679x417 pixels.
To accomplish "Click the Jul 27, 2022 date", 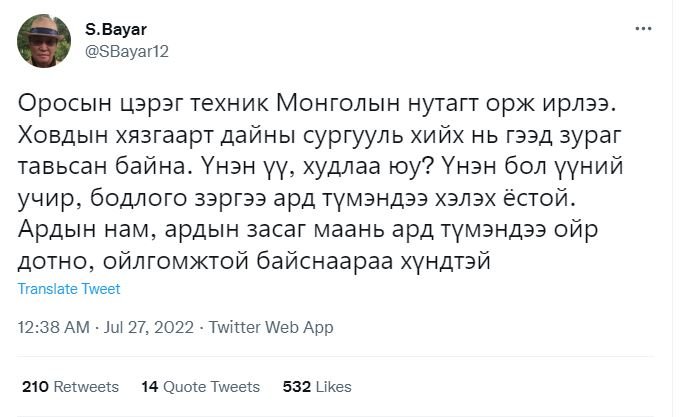I will pos(149,327).
